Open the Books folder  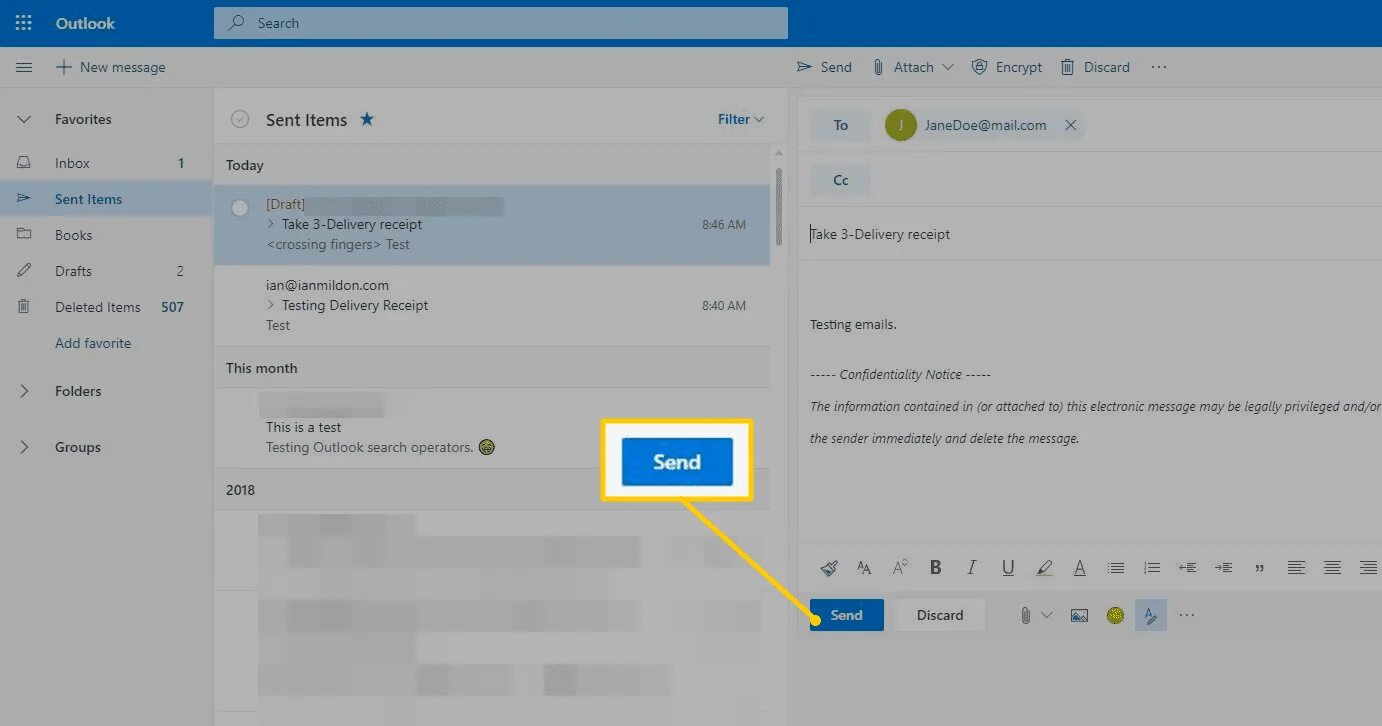(x=105, y=235)
